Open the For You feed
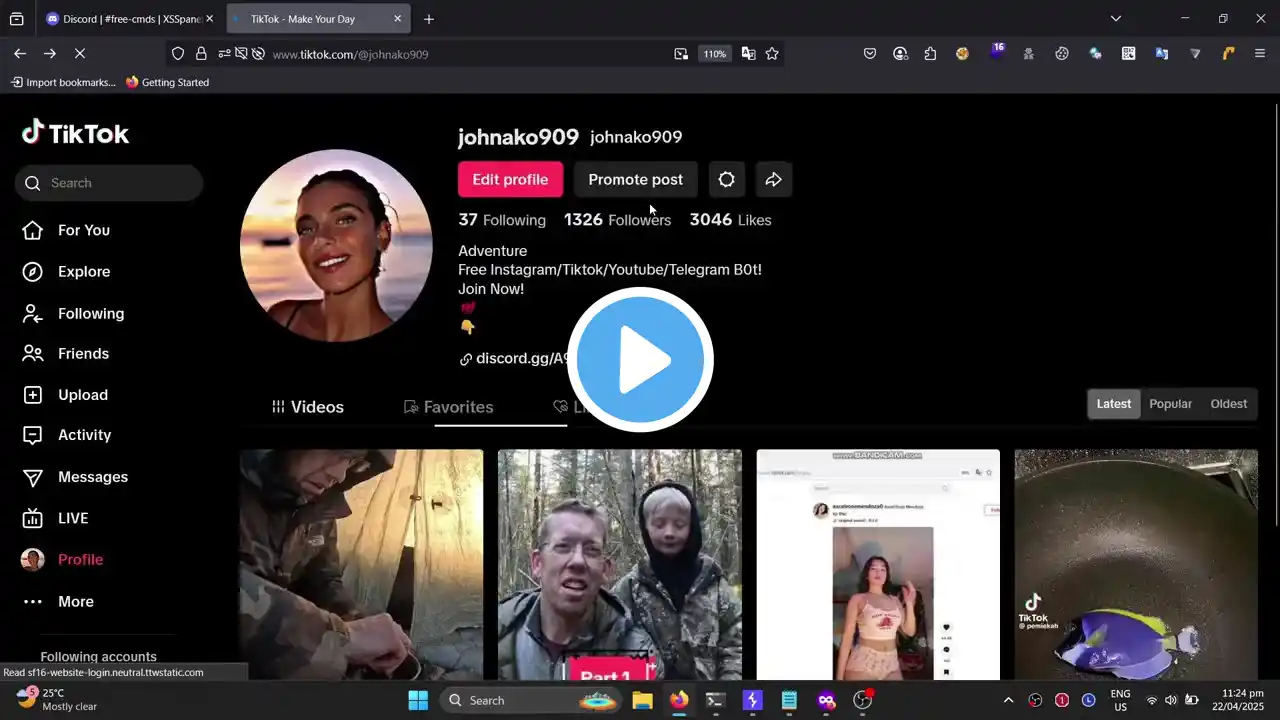 [x=66, y=230]
